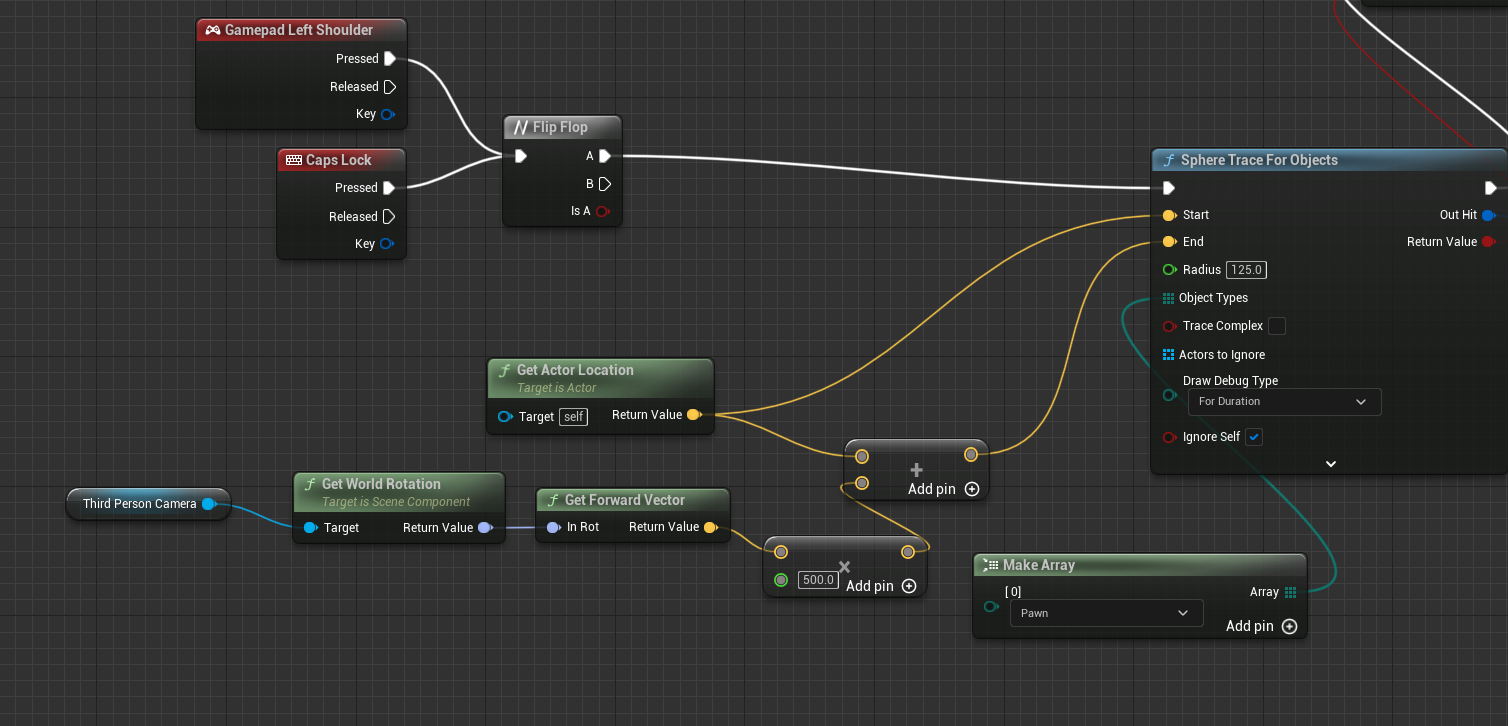This screenshot has width=1508, height=726.
Task: Click the green float input pin on multiply node
Action: tap(781, 580)
